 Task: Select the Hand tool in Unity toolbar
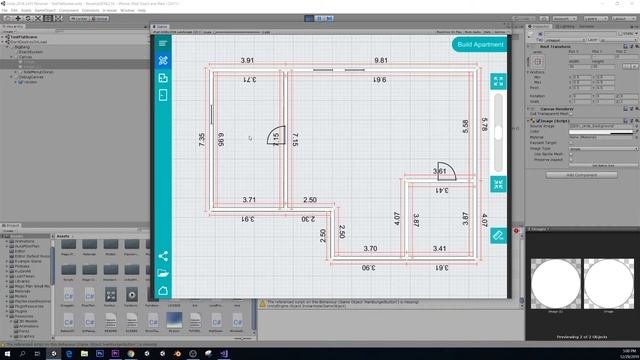coord(8,18)
